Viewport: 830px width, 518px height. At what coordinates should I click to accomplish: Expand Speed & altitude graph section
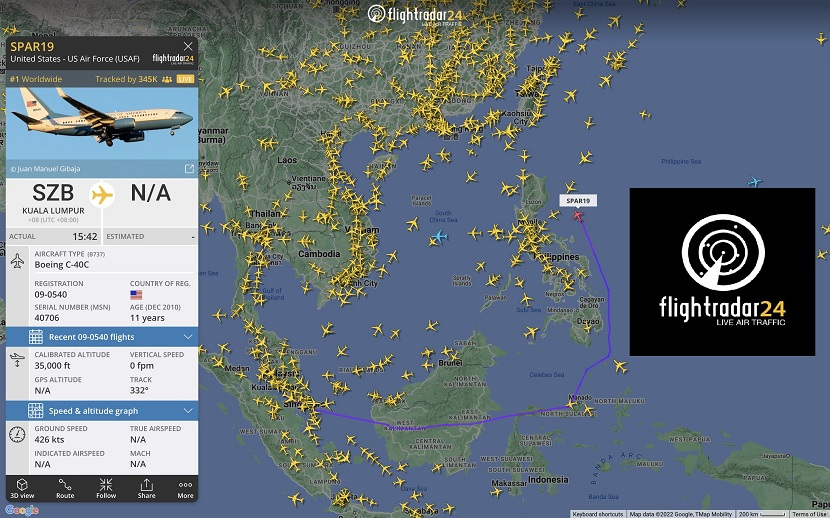click(x=102, y=411)
